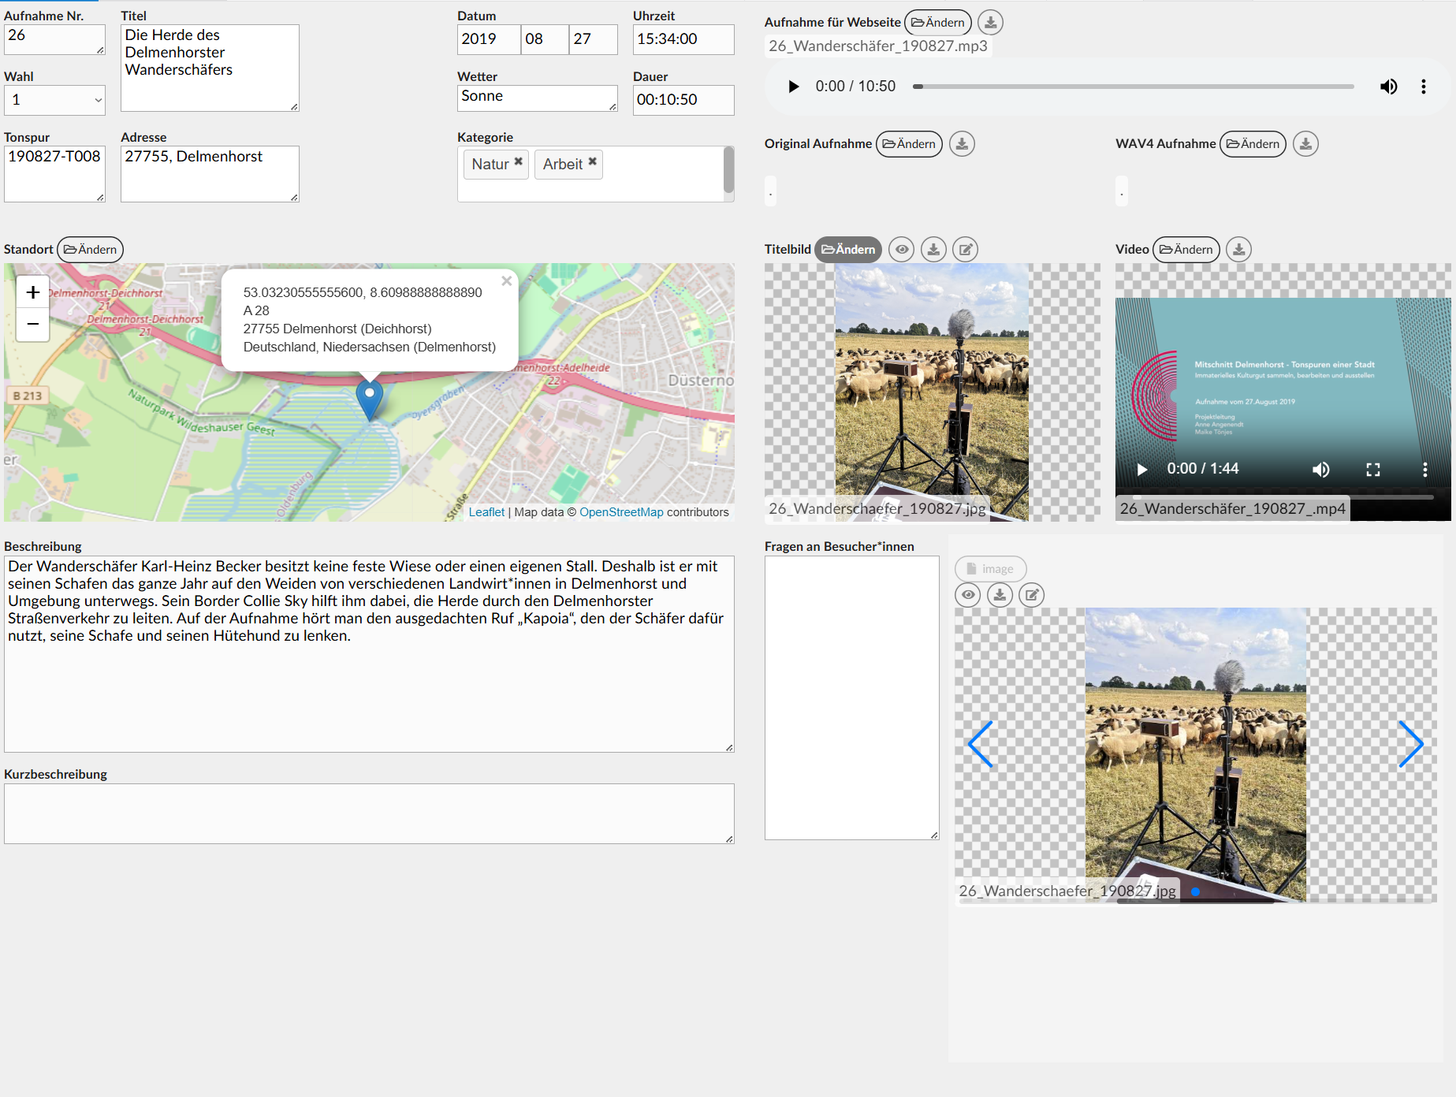Download the Titelbild image
This screenshot has width=1456, height=1097.
(933, 250)
